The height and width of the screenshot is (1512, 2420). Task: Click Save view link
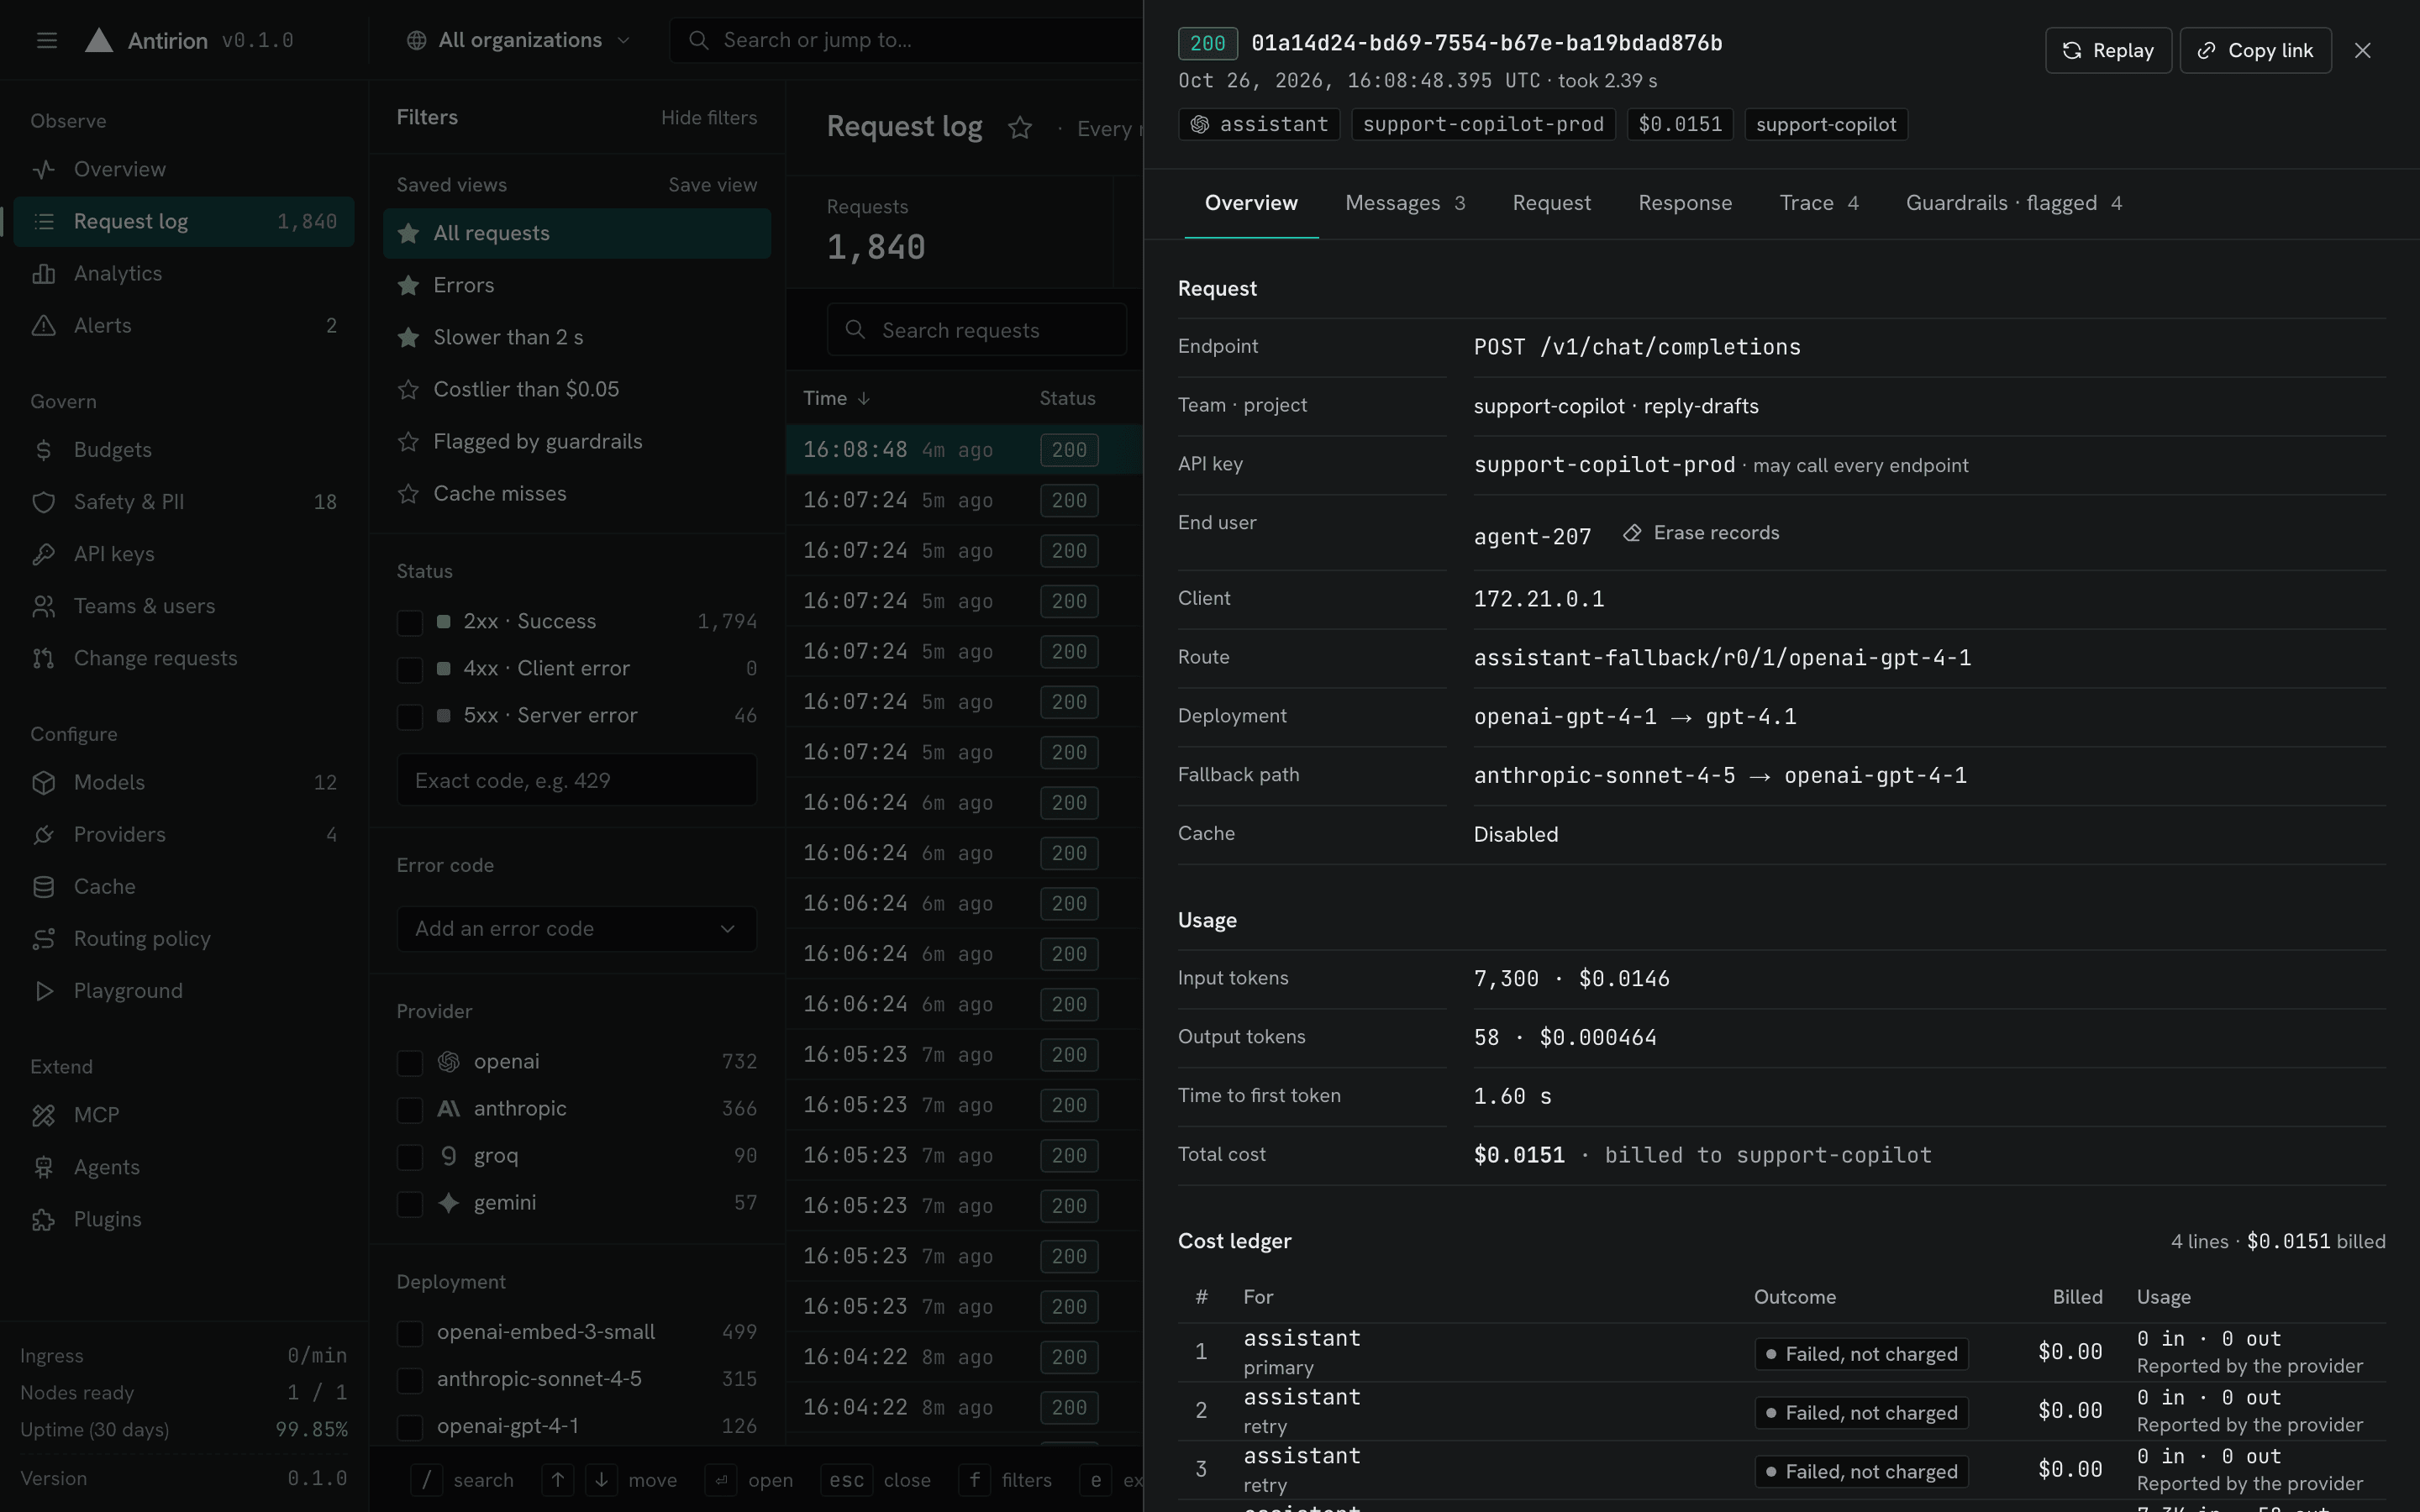point(712,185)
